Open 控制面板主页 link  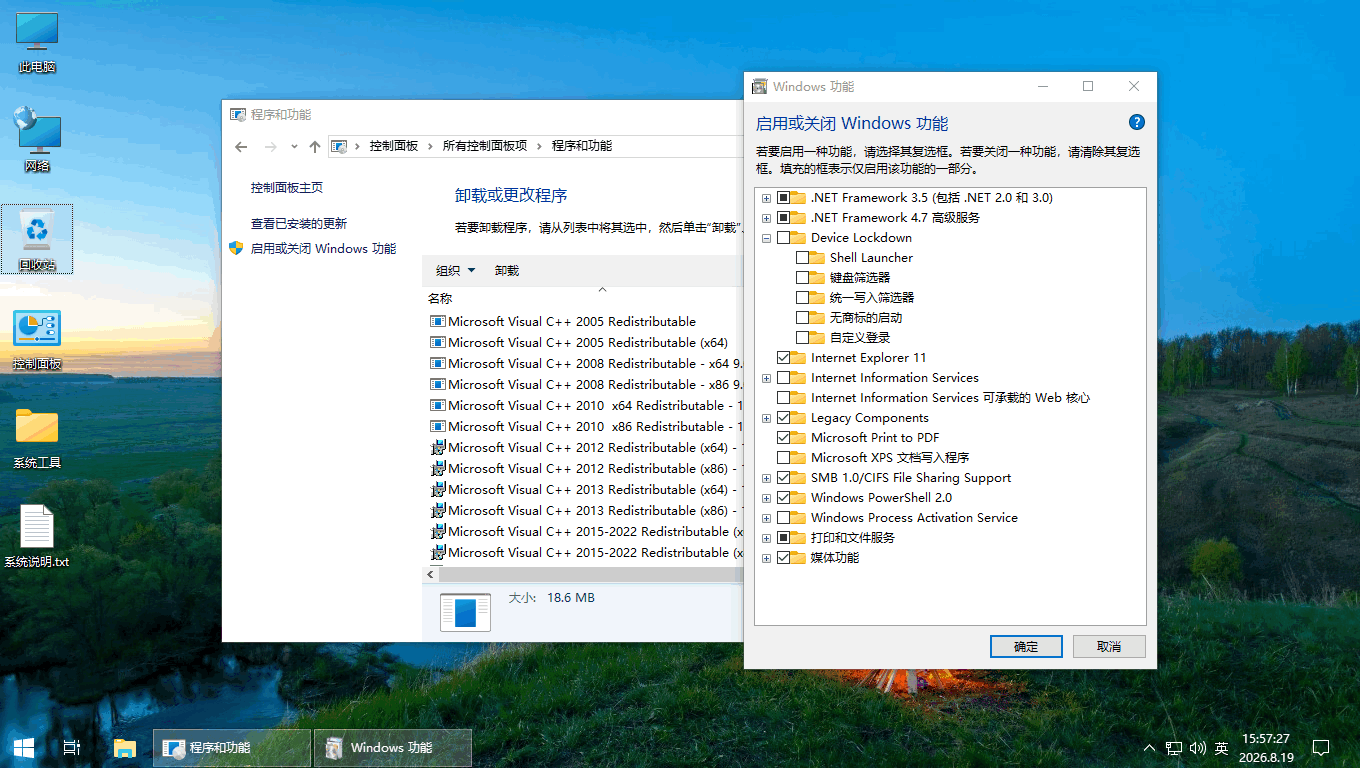[287, 187]
